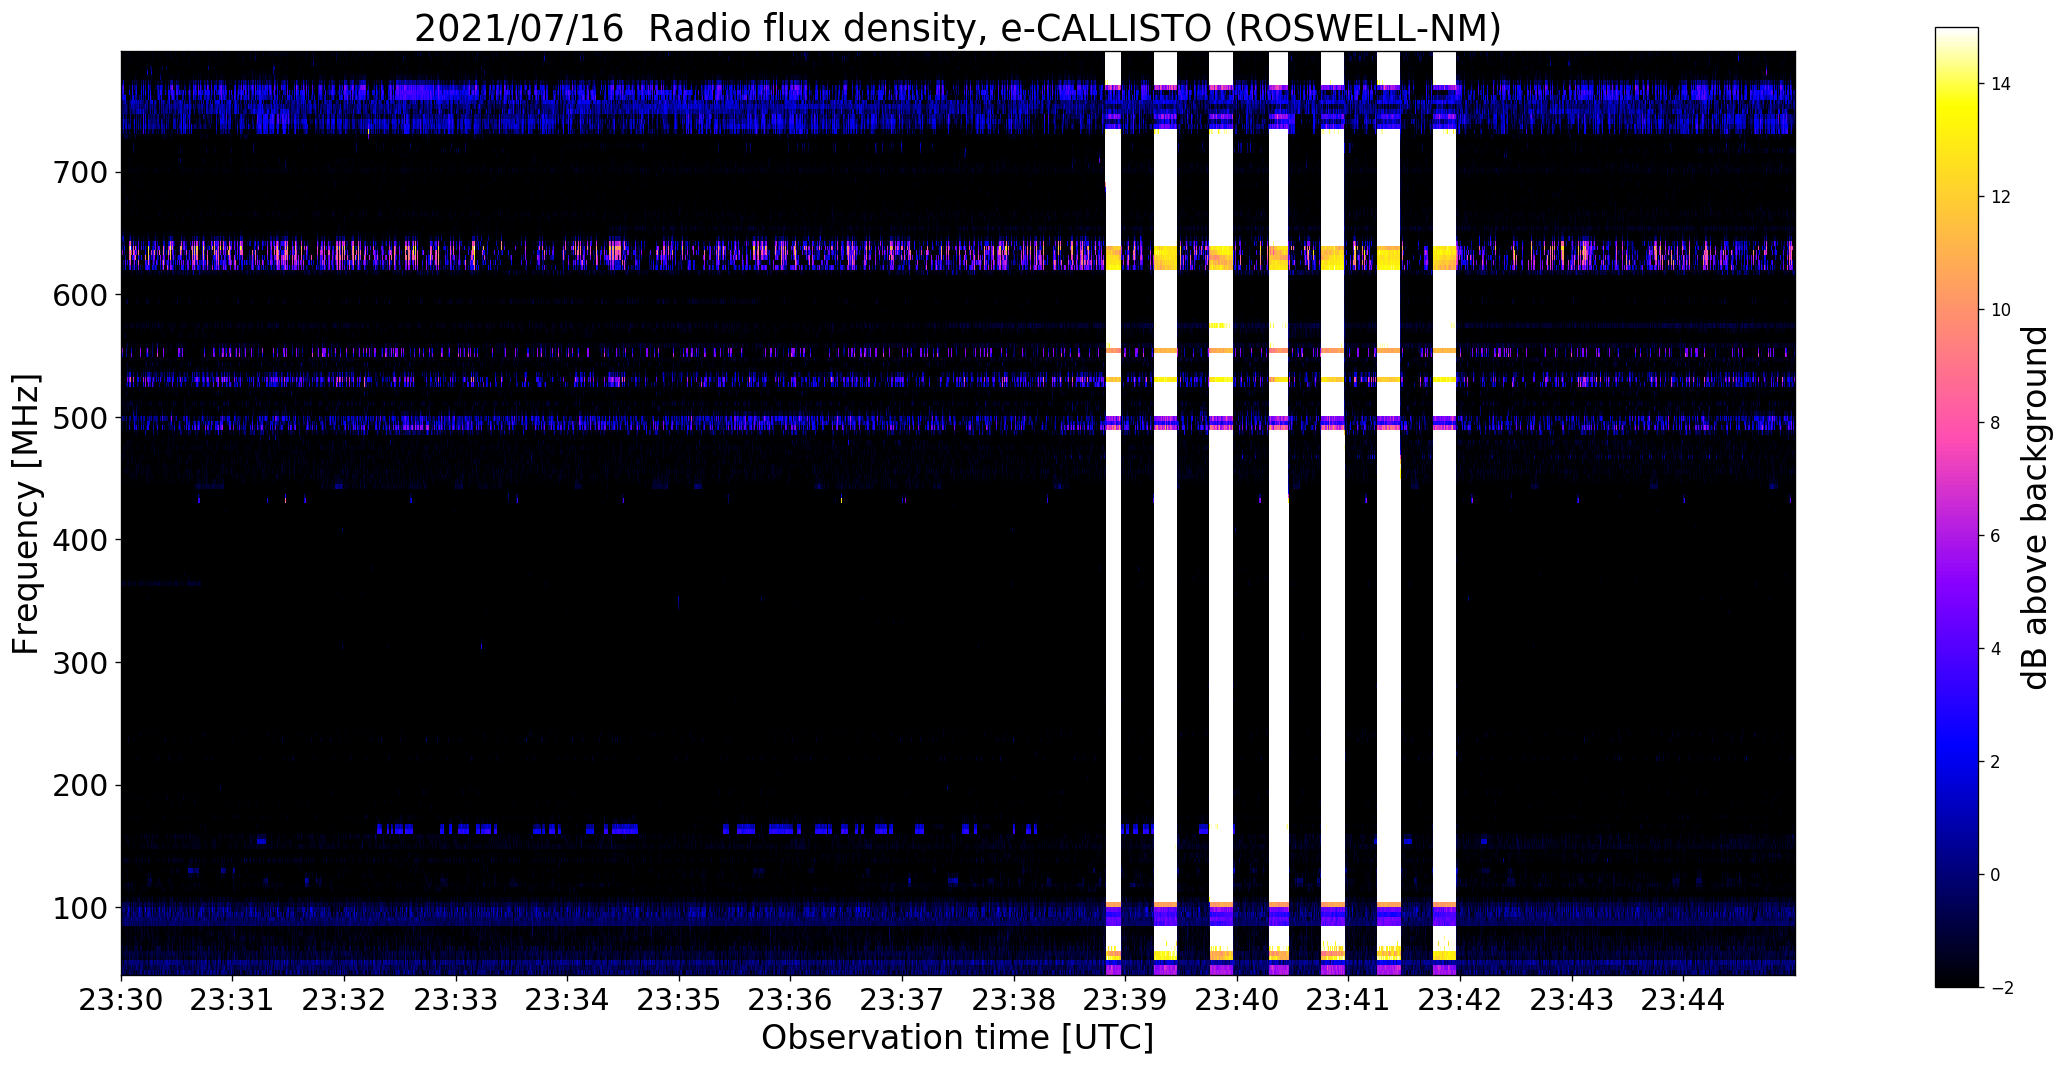Click the x-axis label Observation time [UTC]
This screenshot has height=1067, width=2066.
[958, 1038]
